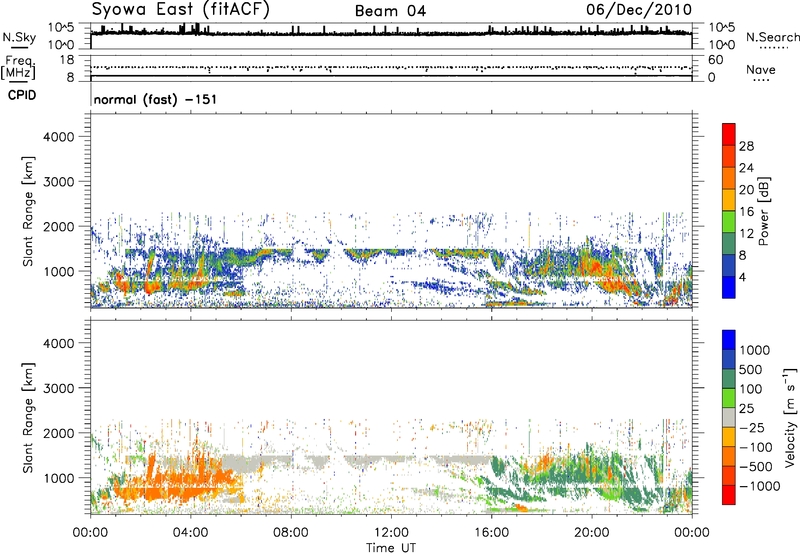Click the "24" label on power colorbar
The image size is (800, 554).
[746, 168]
